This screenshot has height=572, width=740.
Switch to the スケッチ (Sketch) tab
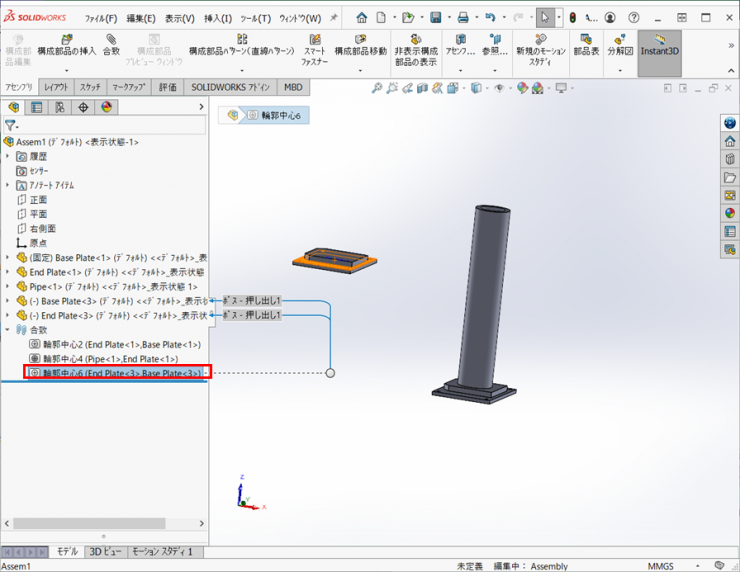[x=90, y=88]
